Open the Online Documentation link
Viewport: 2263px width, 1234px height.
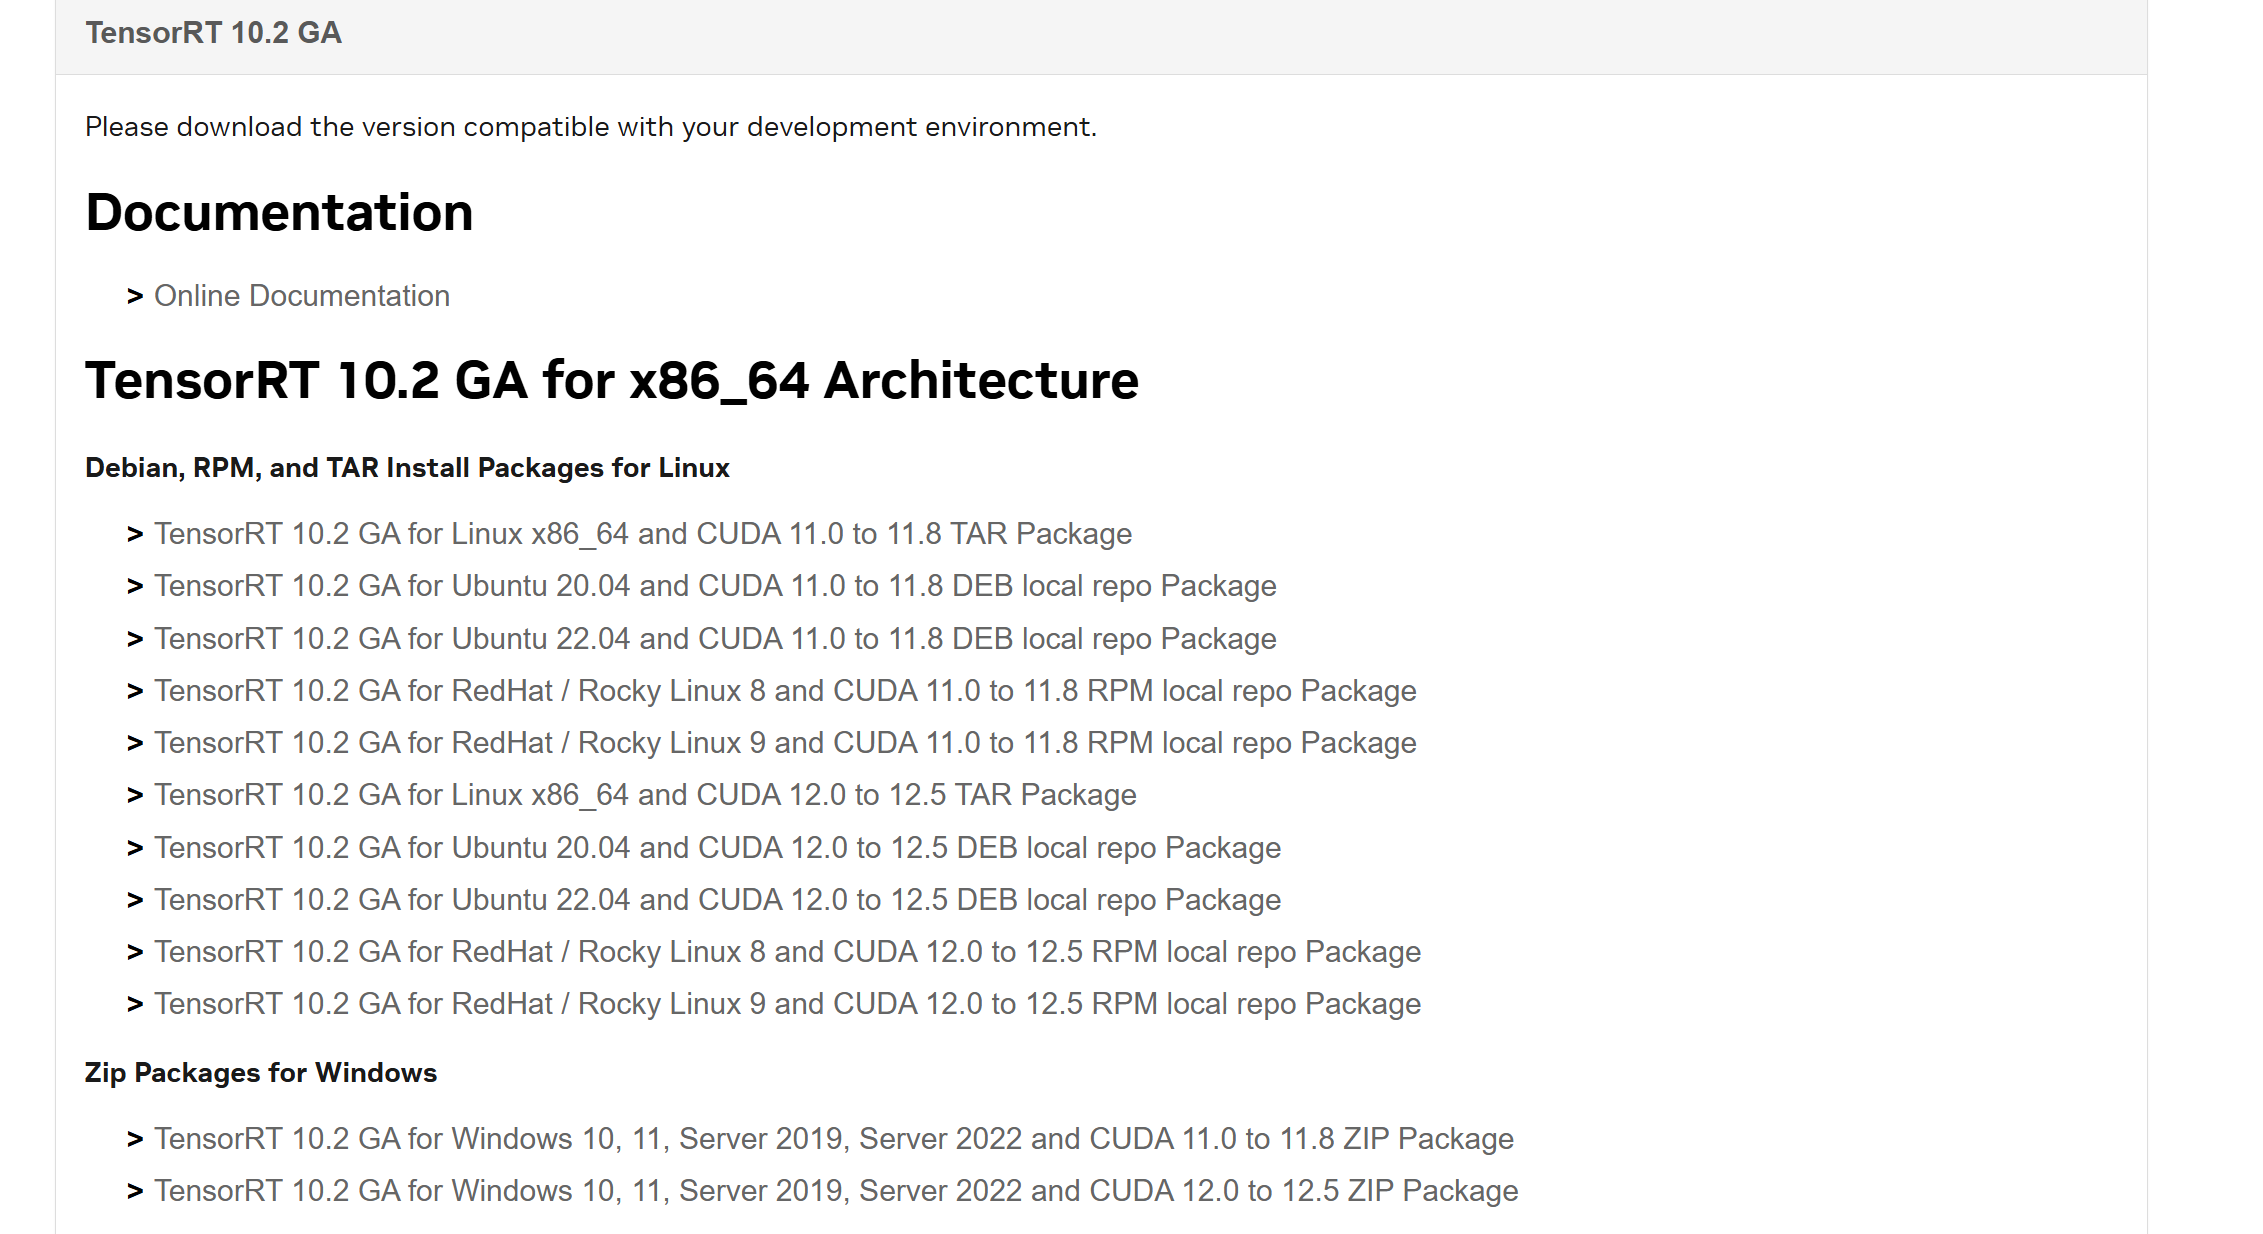pos(301,296)
